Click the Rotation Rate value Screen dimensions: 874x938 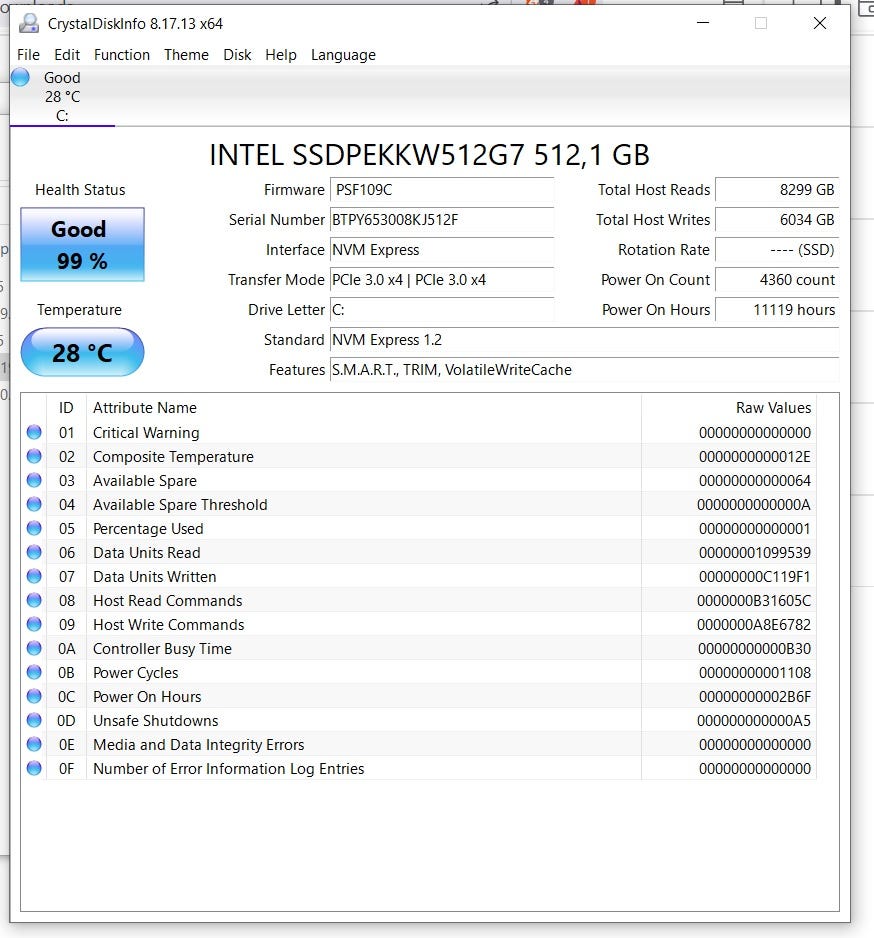[x=777, y=249]
